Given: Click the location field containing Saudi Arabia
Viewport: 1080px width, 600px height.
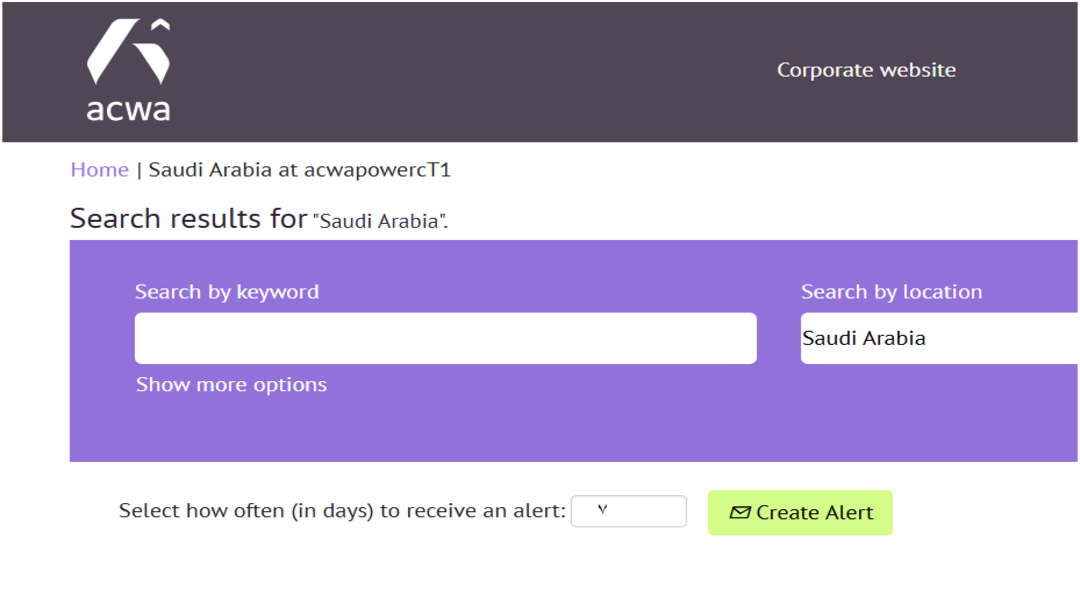Looking at the screenshot, I should (x=940, y=338).
